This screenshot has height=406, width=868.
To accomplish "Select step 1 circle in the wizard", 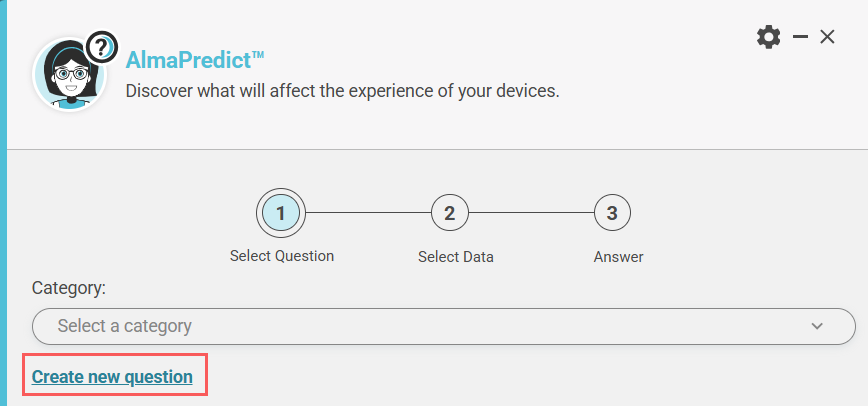I will click(281, 212).
